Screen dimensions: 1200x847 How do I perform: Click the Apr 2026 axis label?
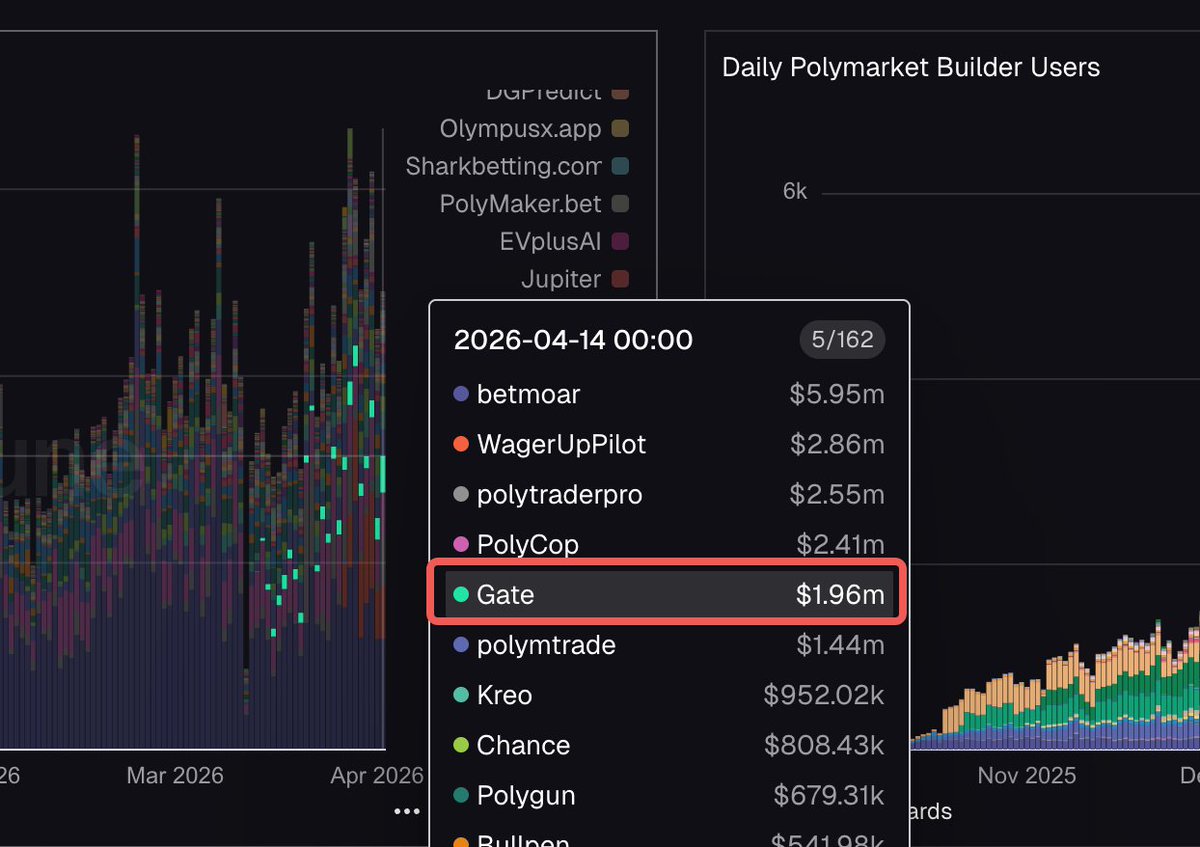coord(377,775)
